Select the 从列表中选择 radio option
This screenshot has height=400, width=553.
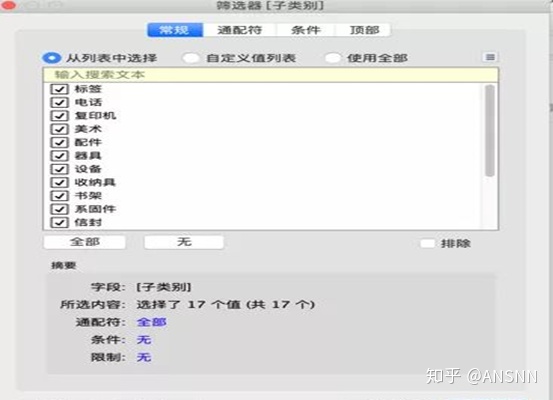coord(52,58)
